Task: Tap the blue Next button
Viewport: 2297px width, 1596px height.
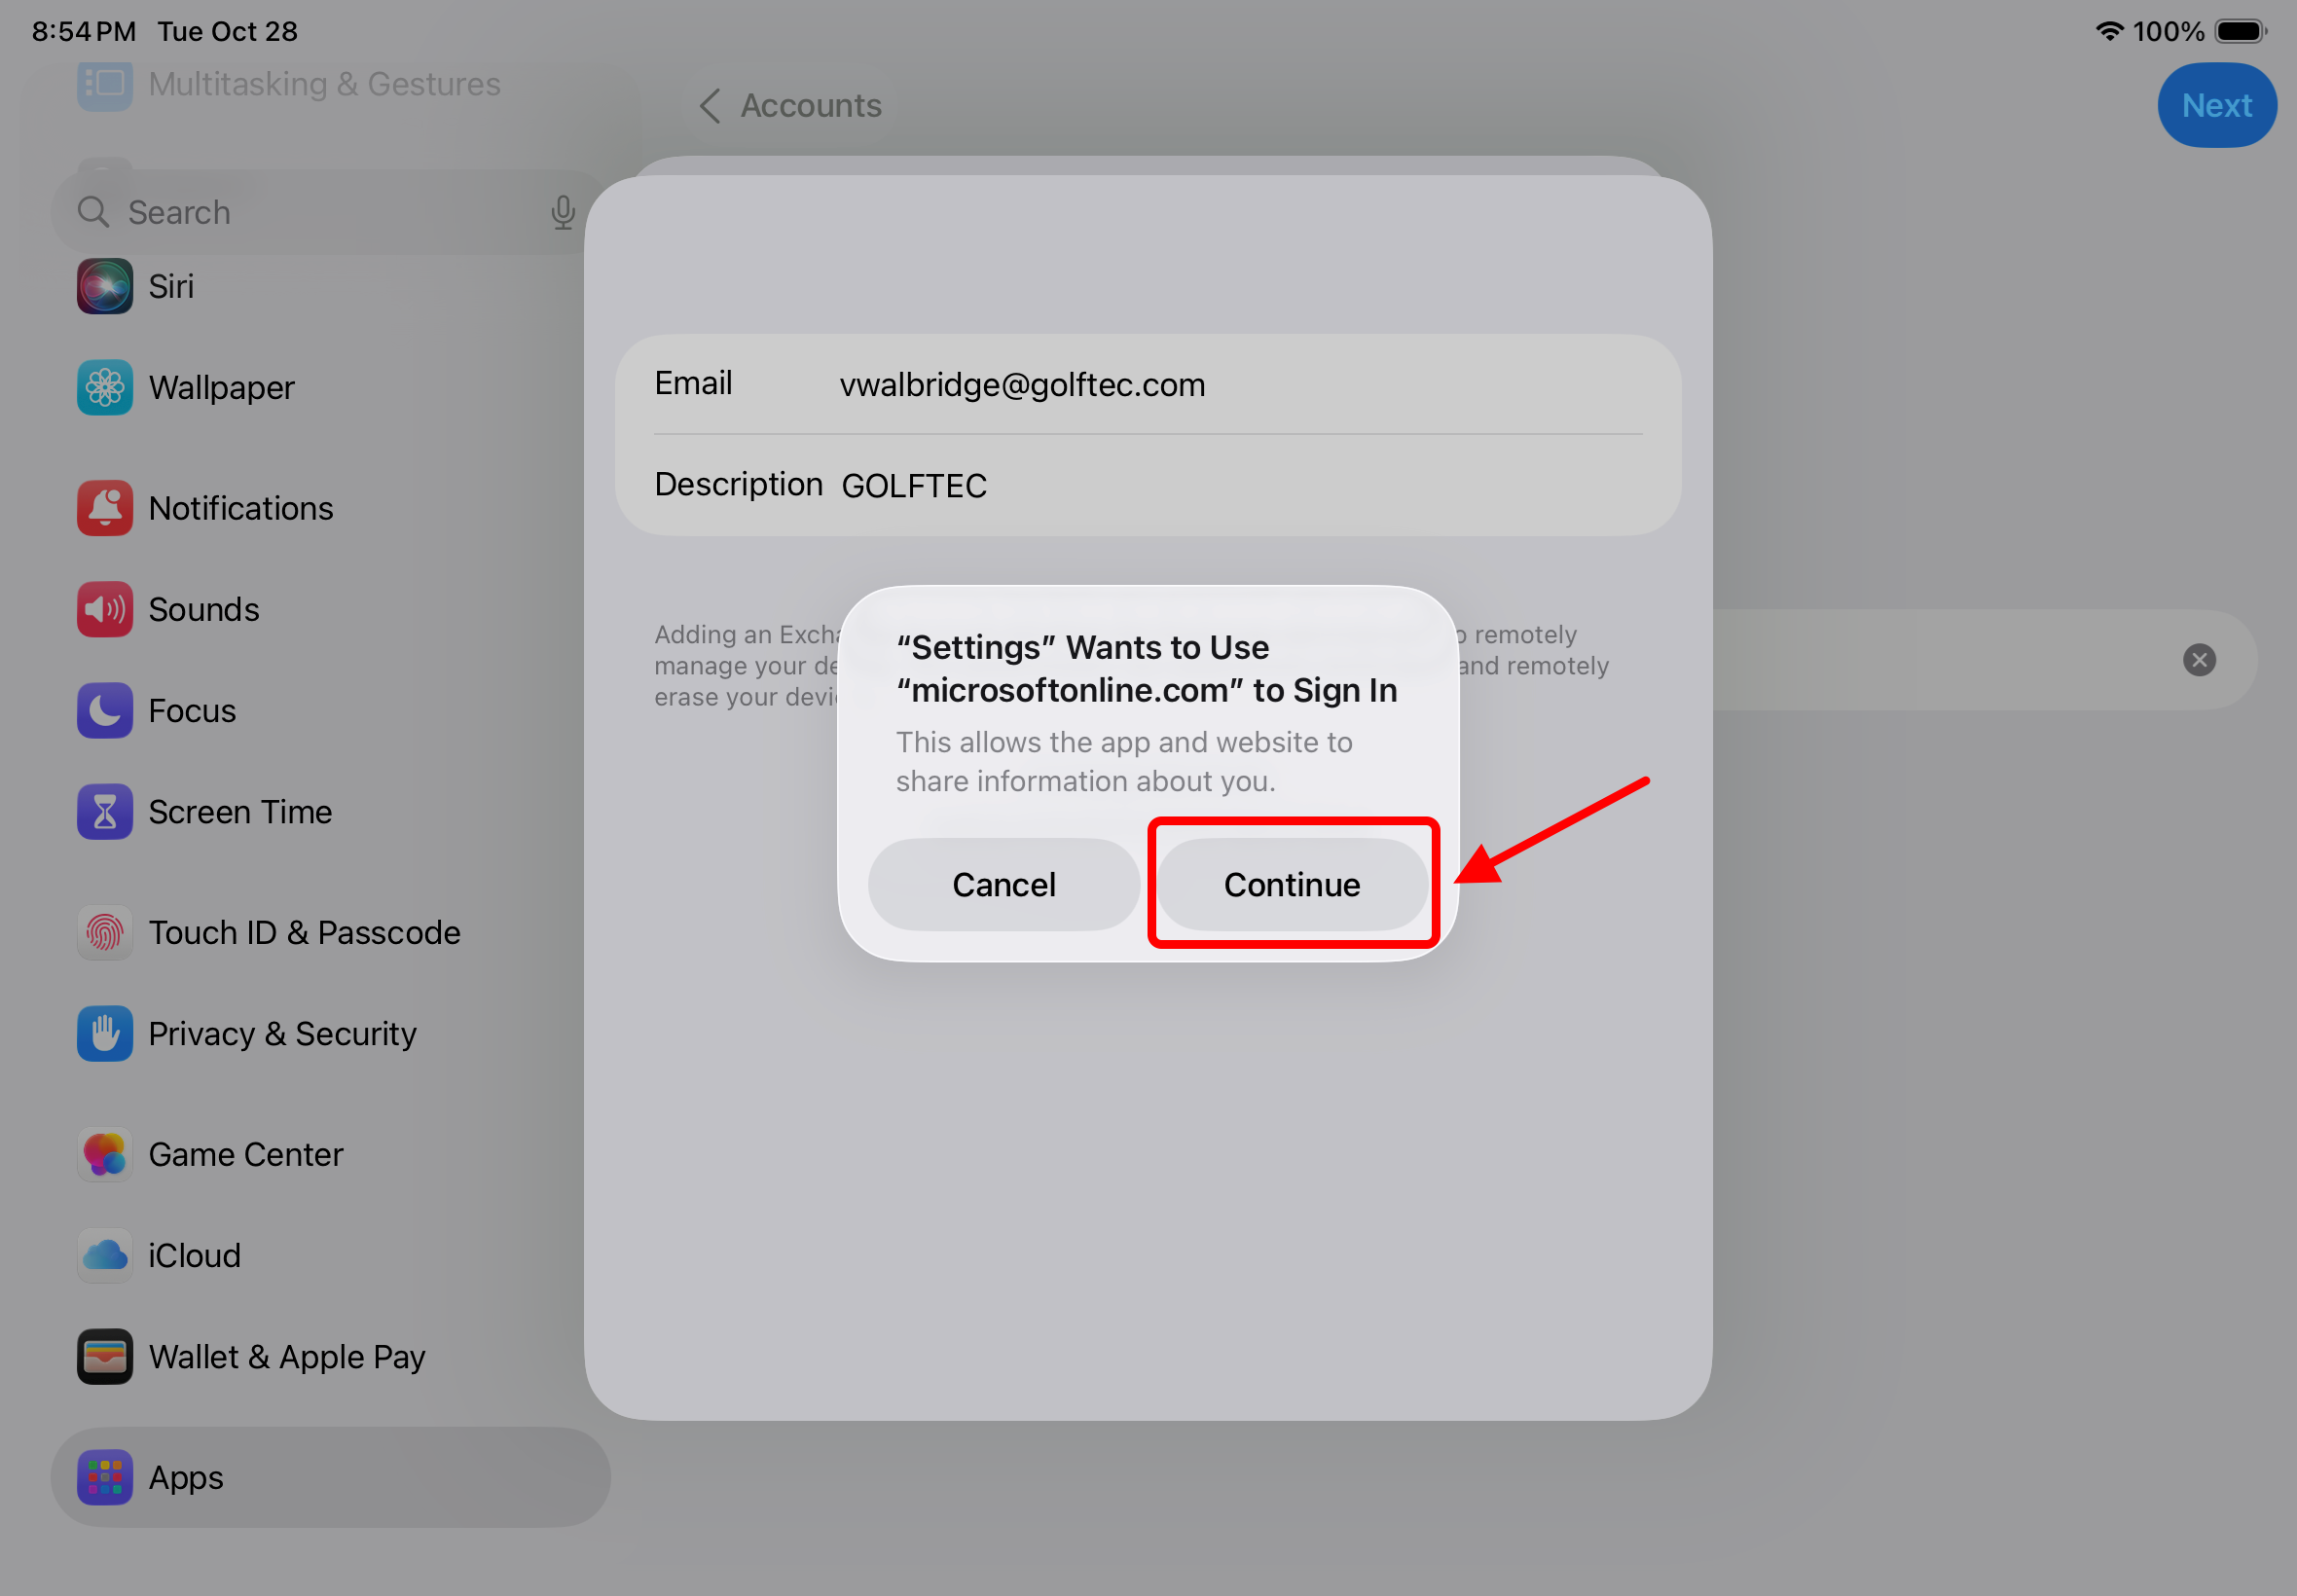Action: click(x=2216, y=106)
